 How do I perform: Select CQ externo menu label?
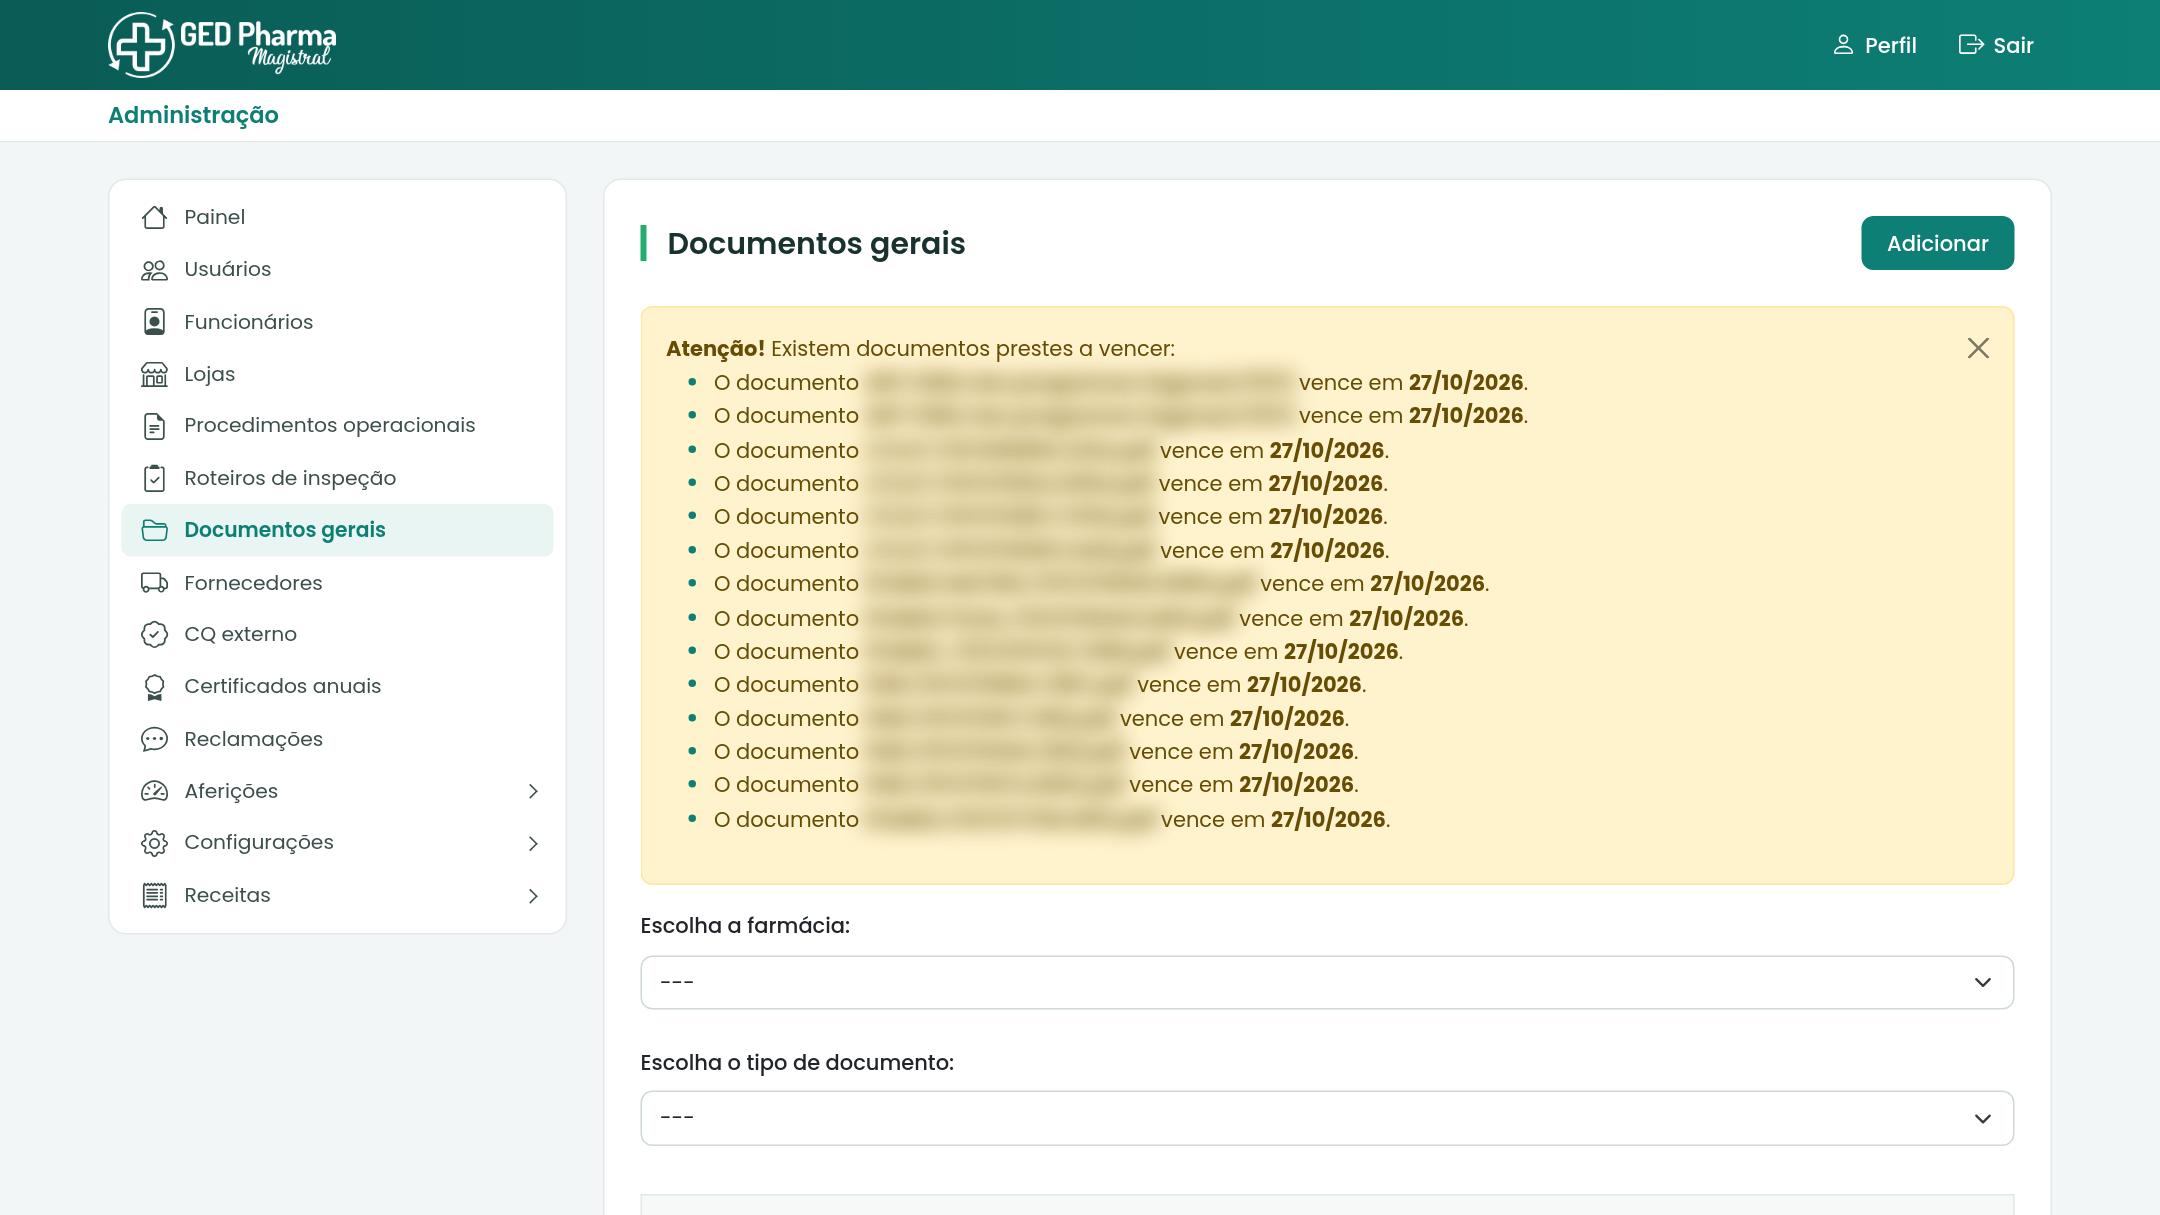[240, 634]
